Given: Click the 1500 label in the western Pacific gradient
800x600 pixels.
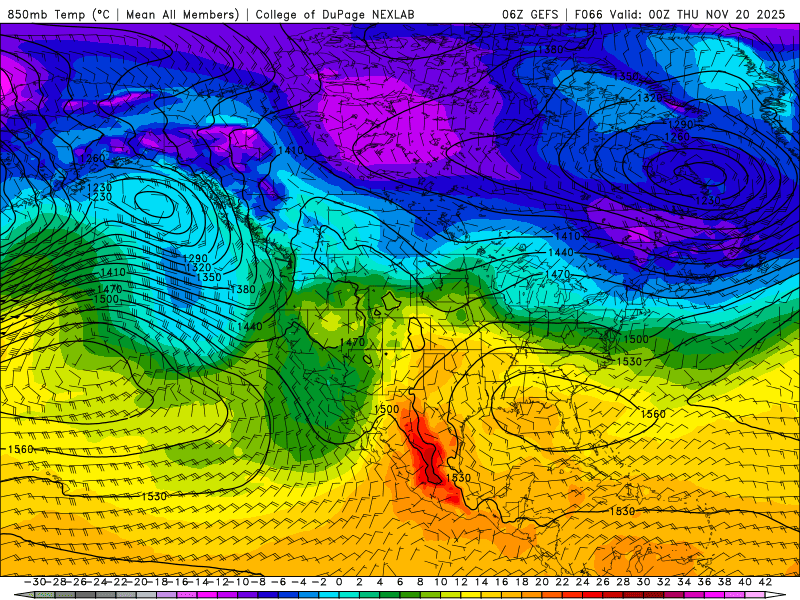Looking at the screenshot, I should 106,299.
